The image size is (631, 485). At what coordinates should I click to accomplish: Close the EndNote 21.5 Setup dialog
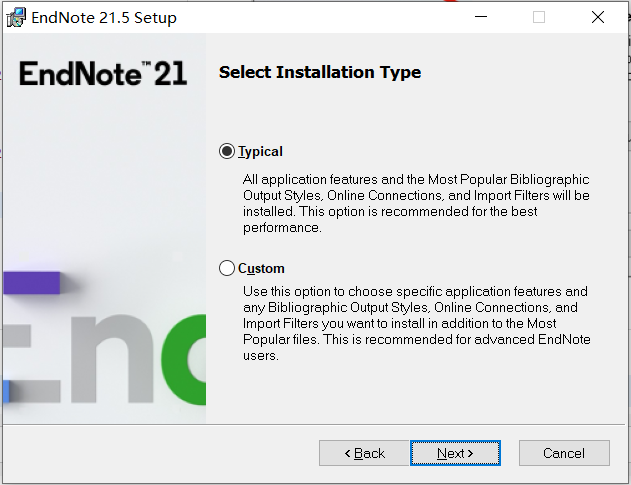(x=598, y=17)
